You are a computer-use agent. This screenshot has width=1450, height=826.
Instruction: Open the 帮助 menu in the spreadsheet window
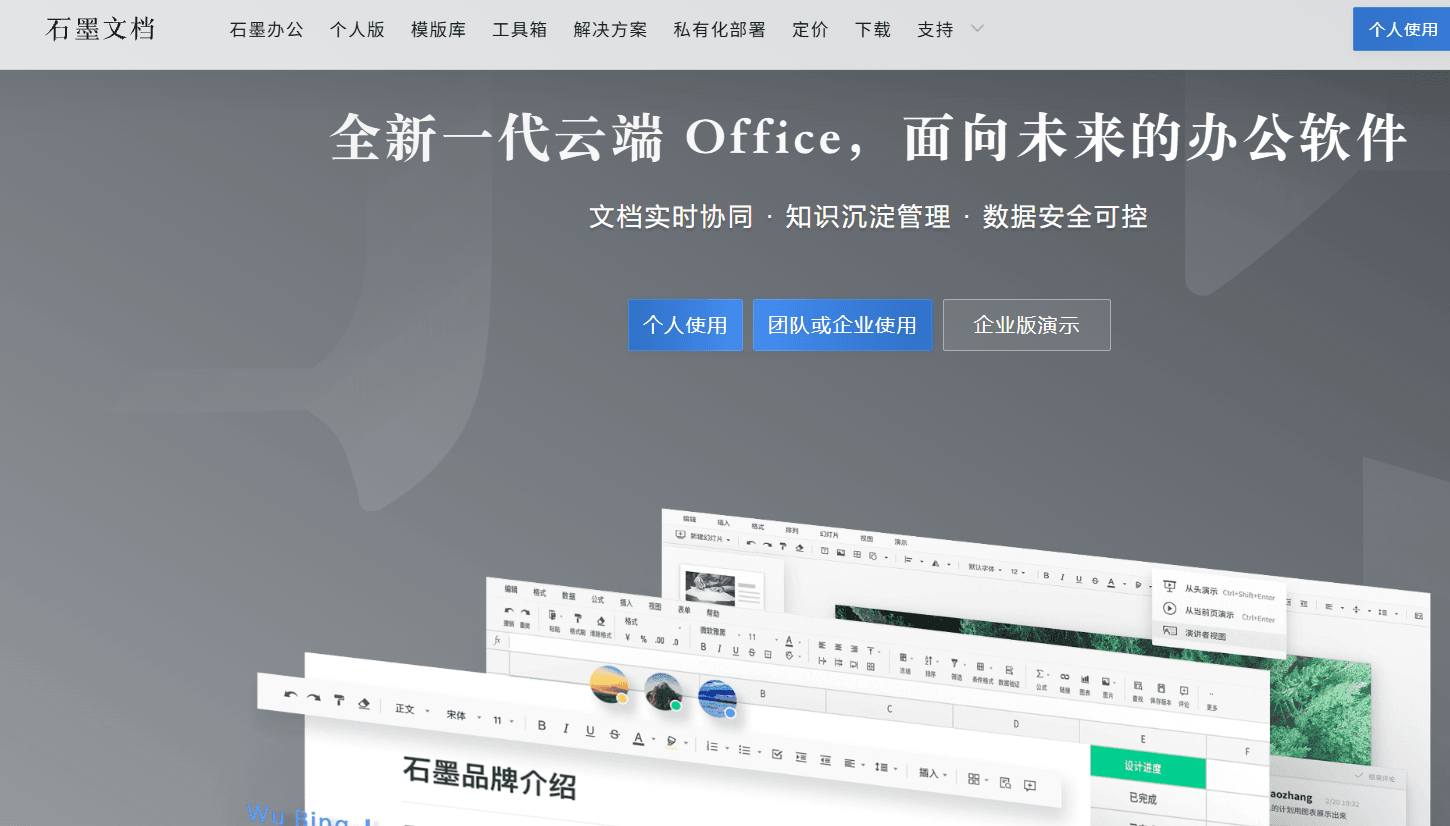[713, 613]
